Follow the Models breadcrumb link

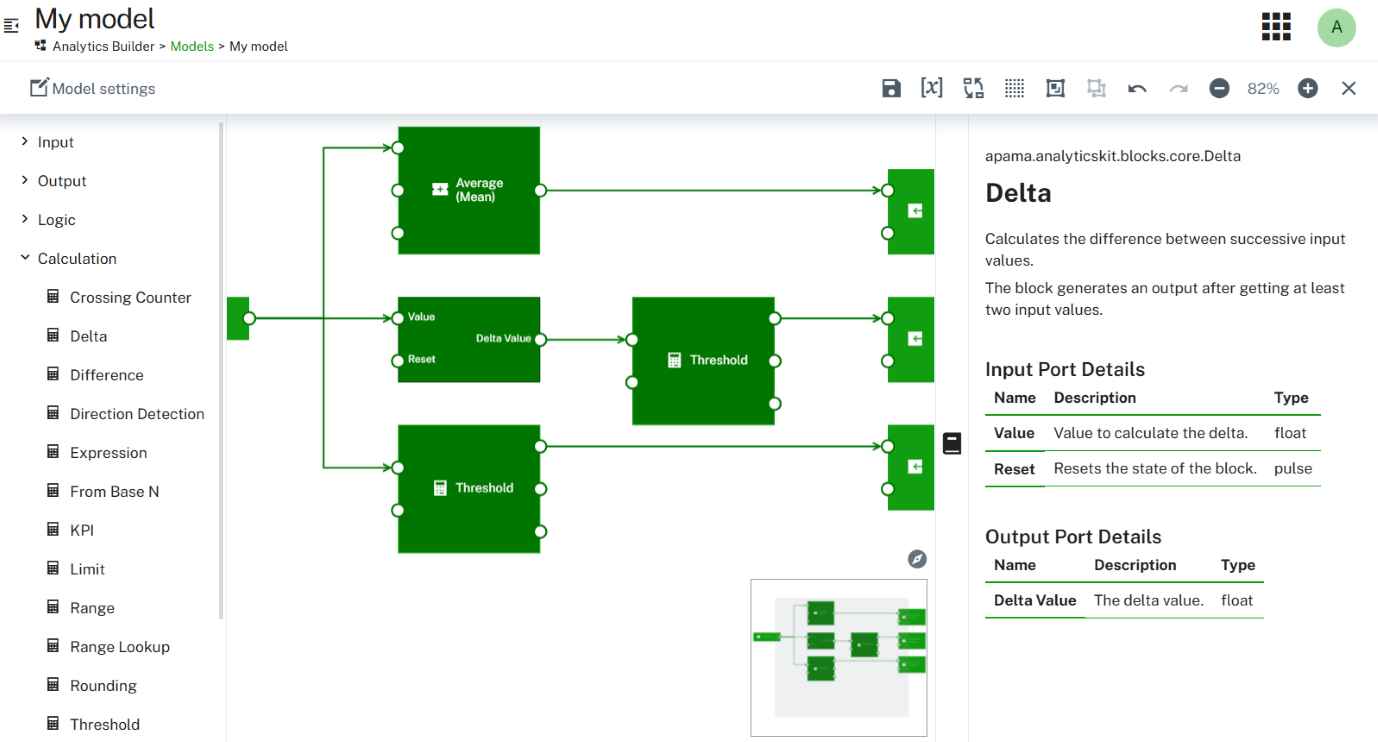pos(192,46)
